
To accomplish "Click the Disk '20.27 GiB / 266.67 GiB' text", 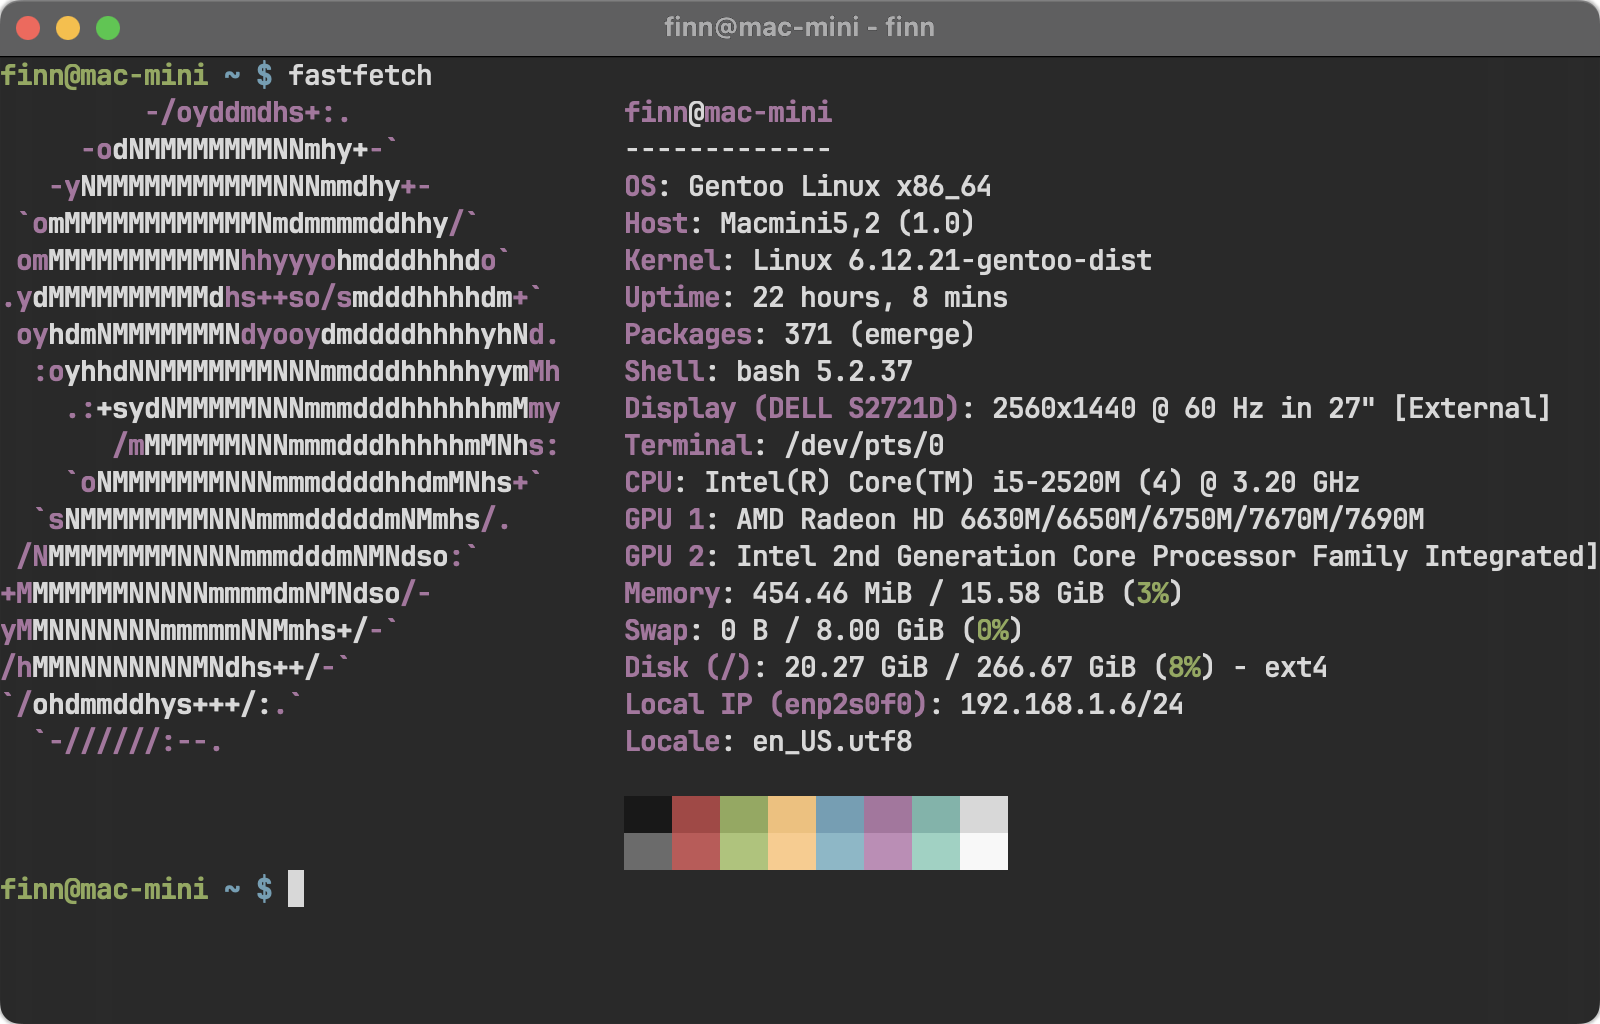I will [x=960, y=667].
